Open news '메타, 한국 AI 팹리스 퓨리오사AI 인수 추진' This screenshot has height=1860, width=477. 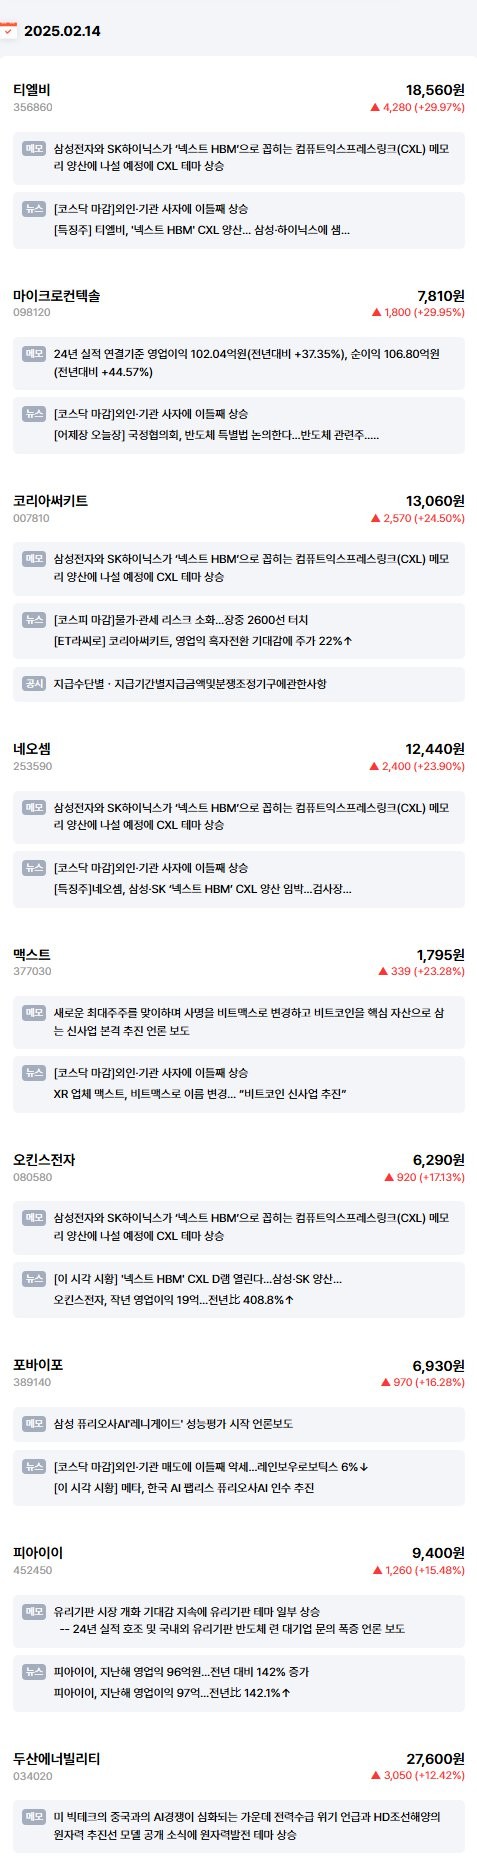(x=184, y=1488)
